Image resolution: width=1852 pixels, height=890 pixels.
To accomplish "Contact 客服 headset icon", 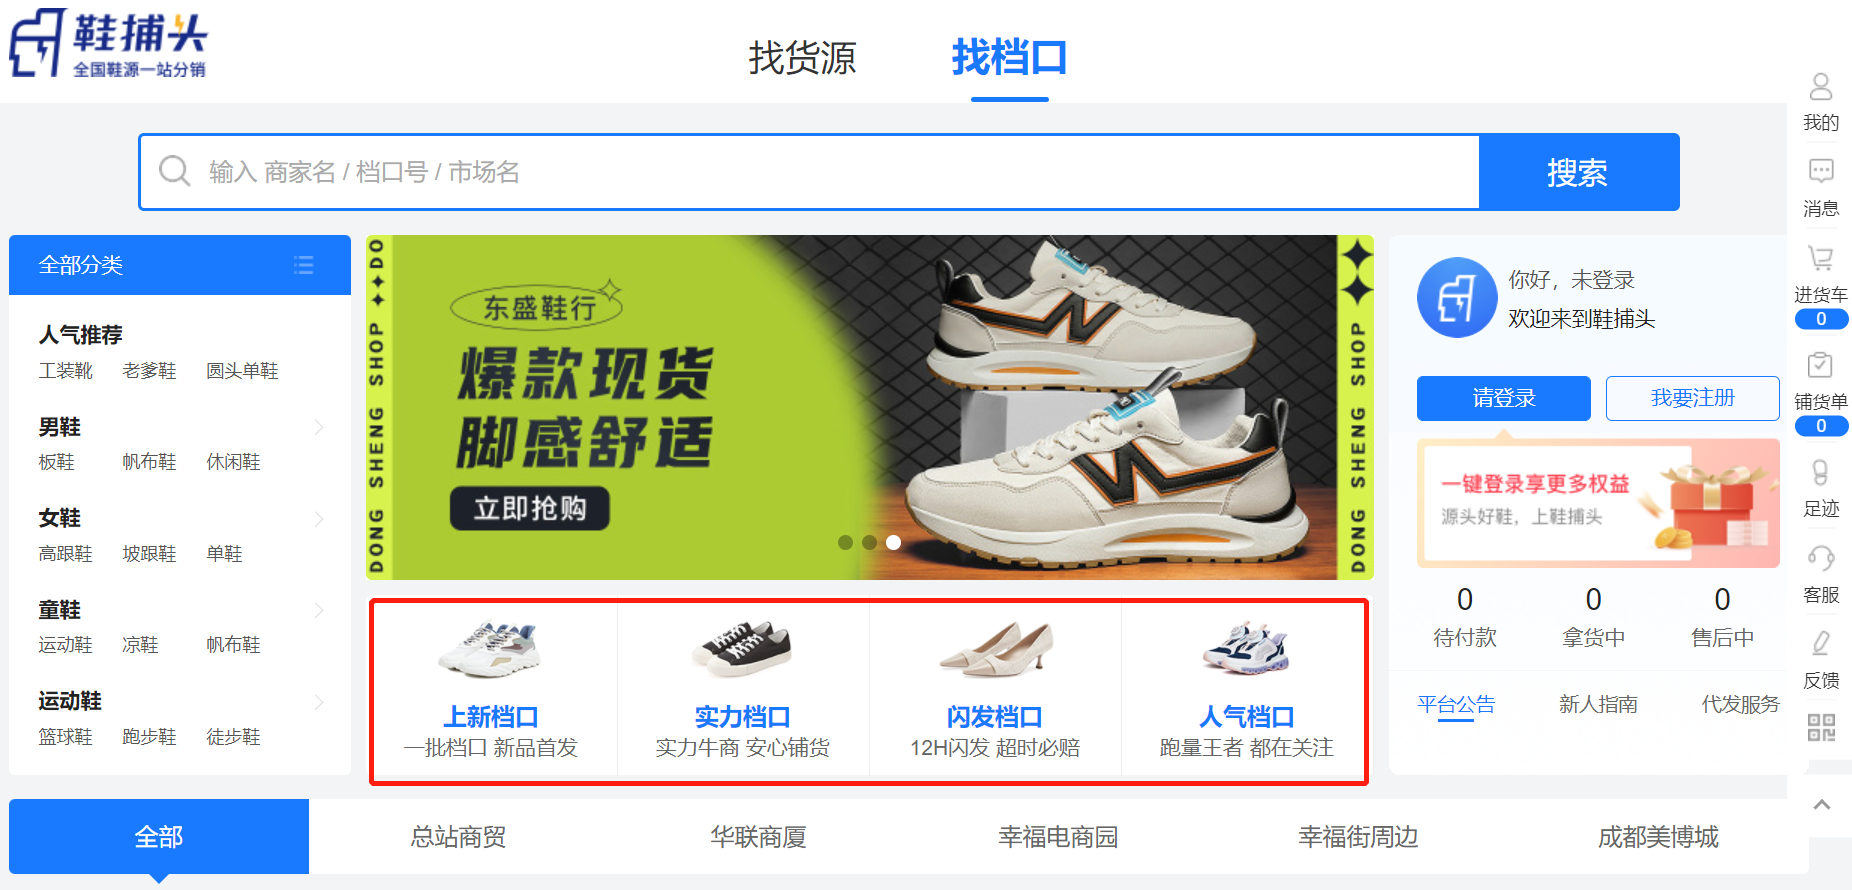I will tap(1821, 558).
